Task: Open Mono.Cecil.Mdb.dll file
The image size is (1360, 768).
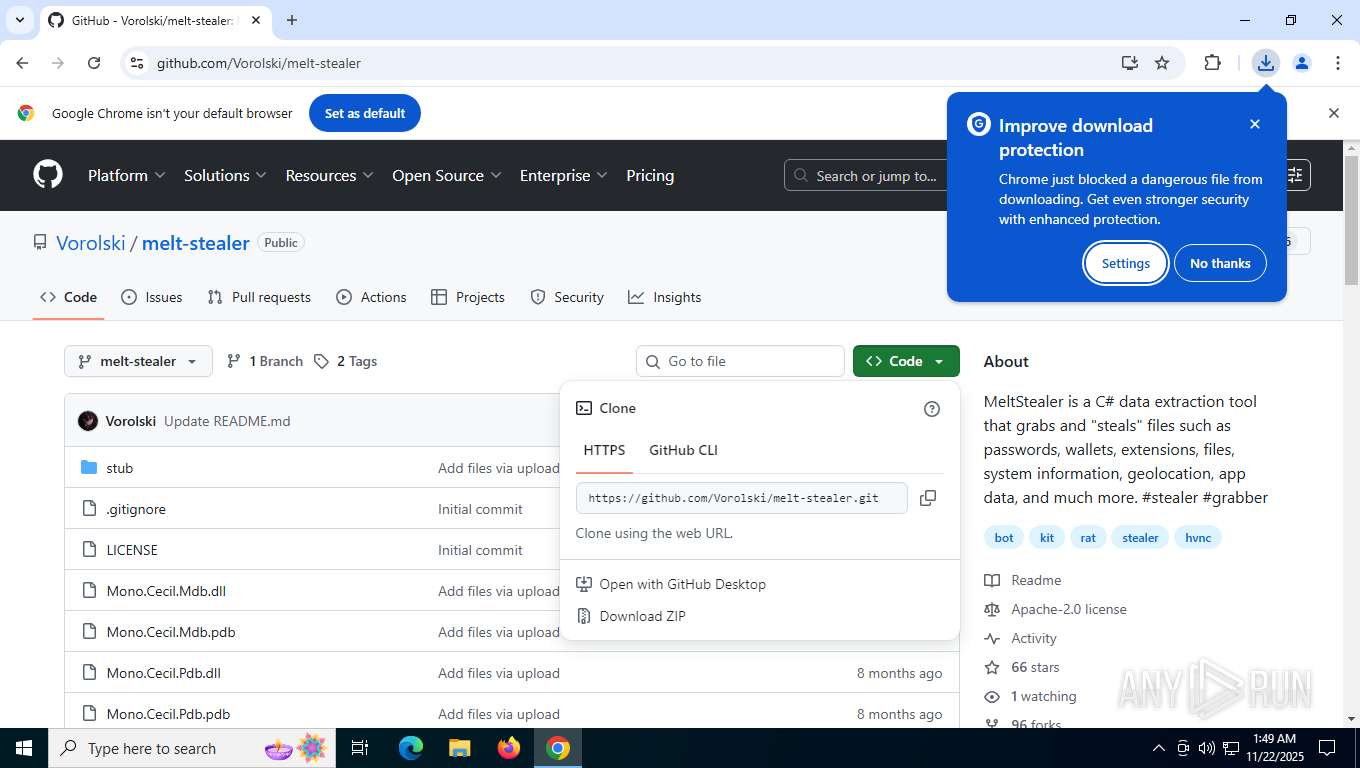Action: 166,591
